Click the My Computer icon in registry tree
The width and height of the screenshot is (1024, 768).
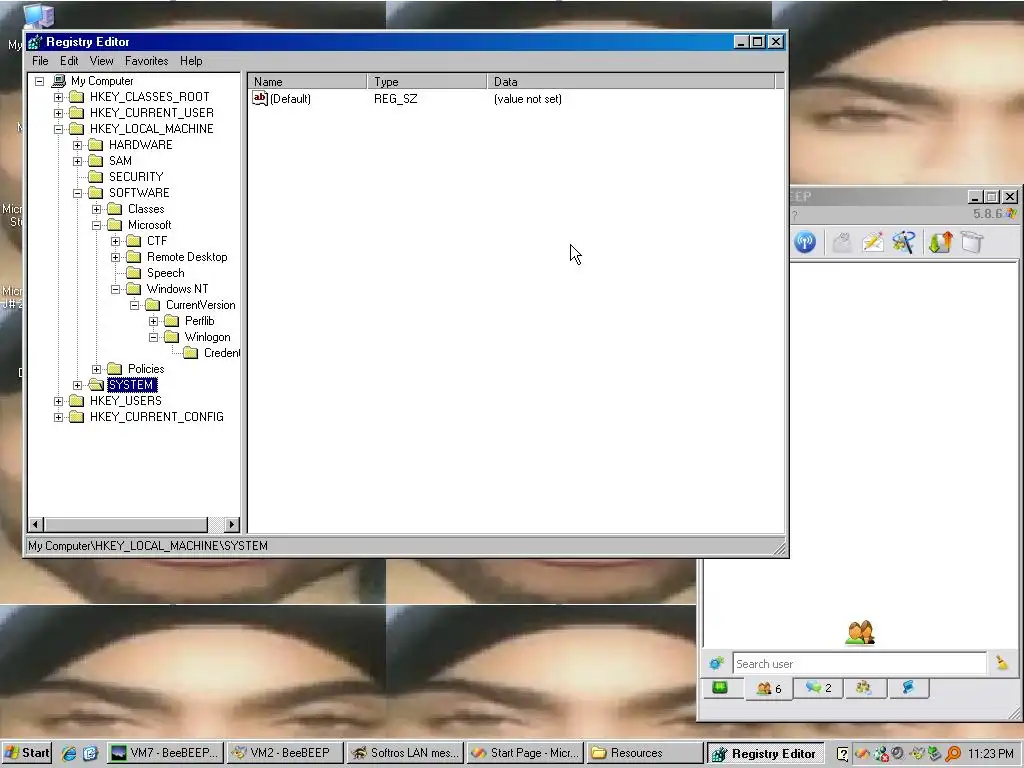tap(59, 81)
